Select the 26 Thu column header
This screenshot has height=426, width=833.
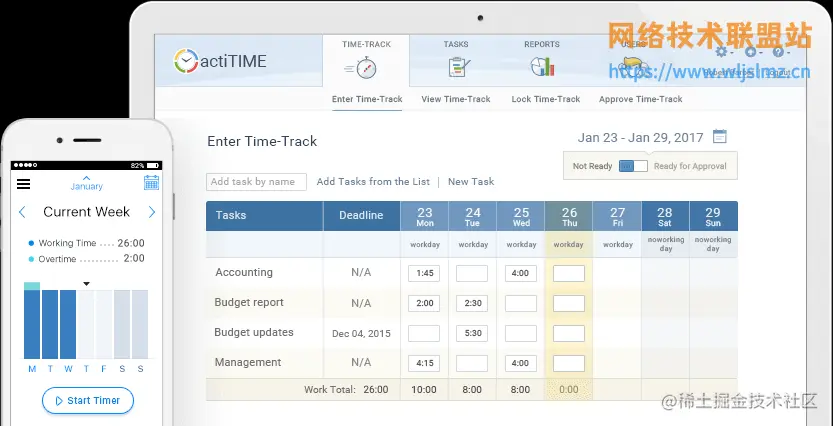(x=569, y=216)
